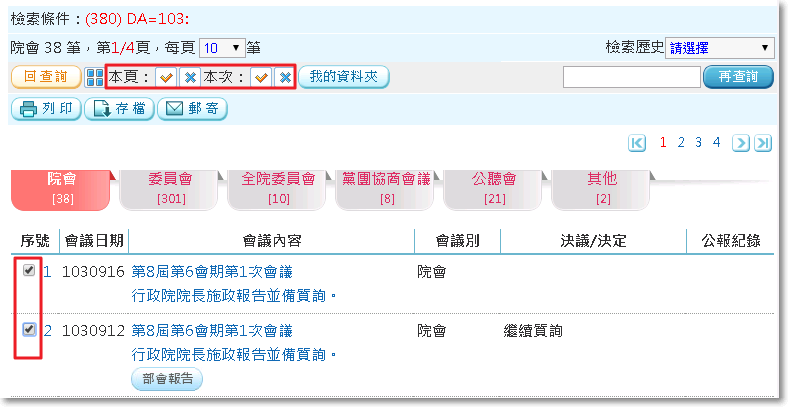Click the 本頁 select-all checkmark icon
Image resolution: width=788 pixels, height=407 pixels.
click(166, 77)
